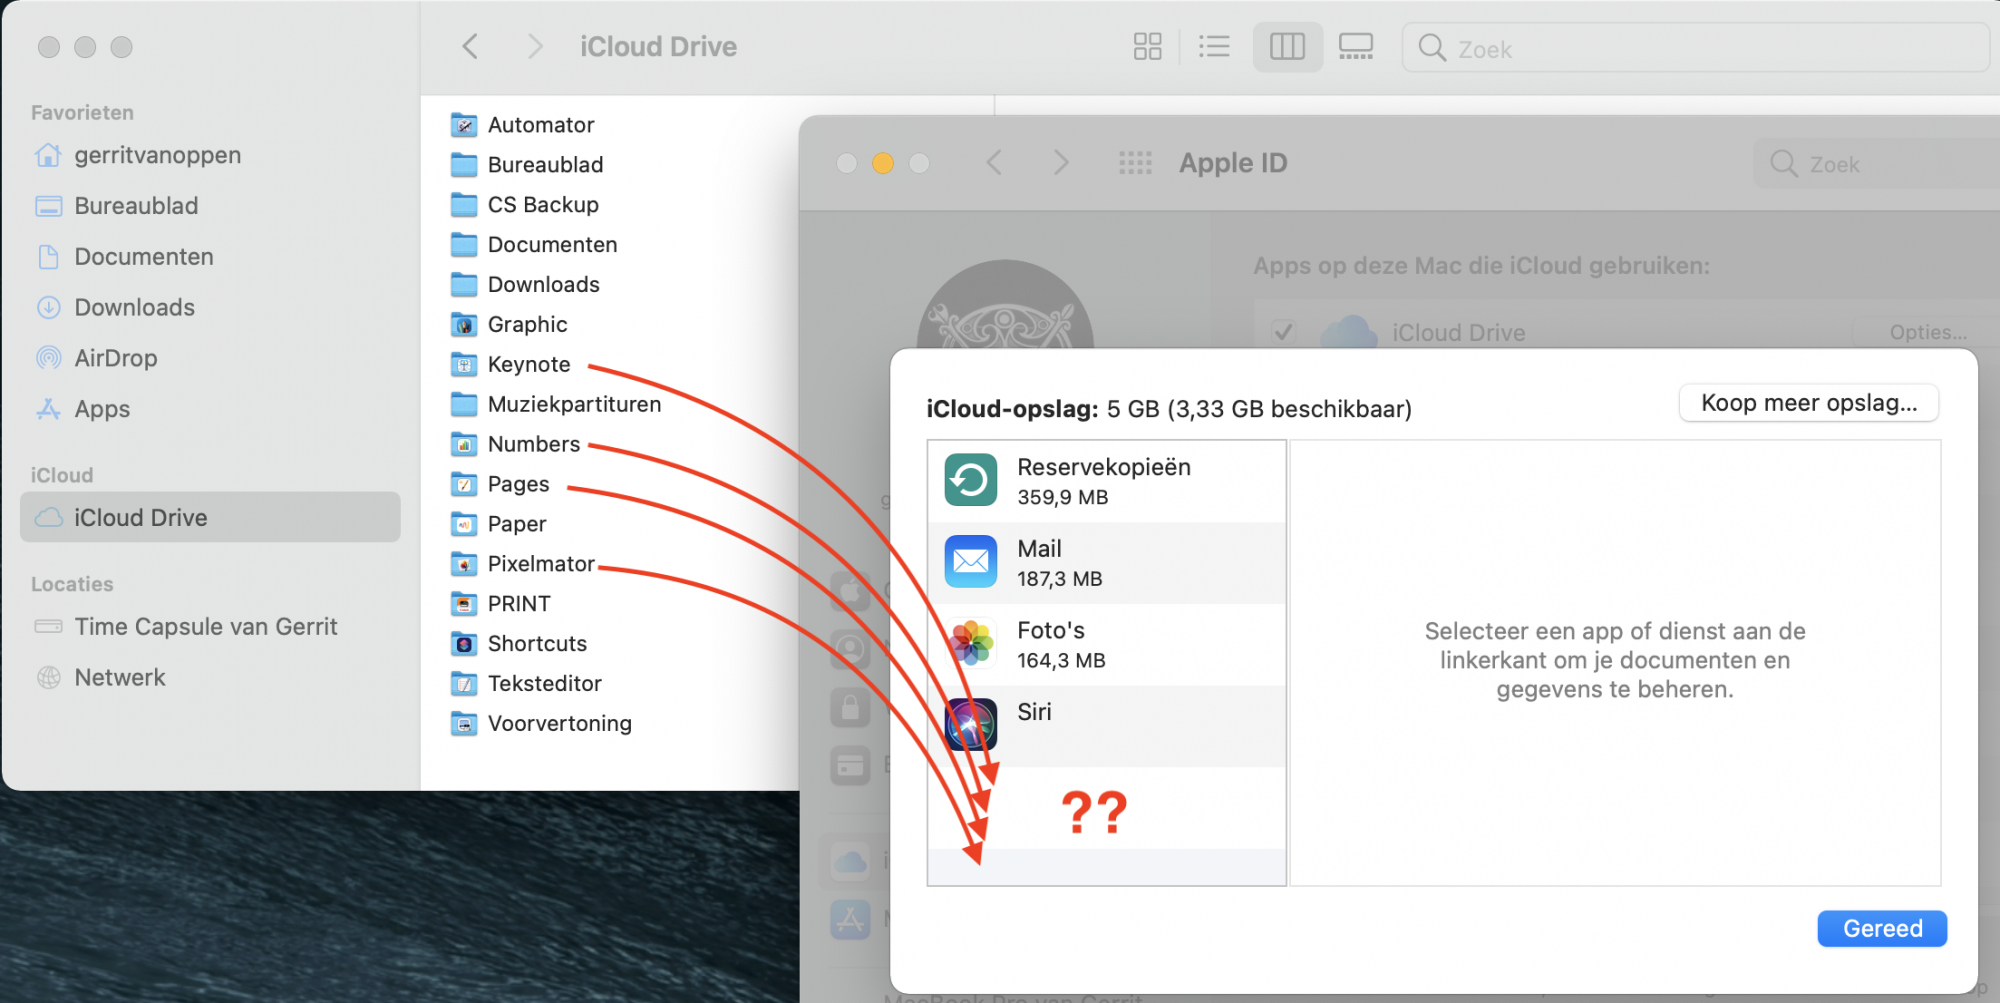This screenshot has width=2000, height=1003.
Task: Select the Pixelmator folder
Action: tap(522, 564)
